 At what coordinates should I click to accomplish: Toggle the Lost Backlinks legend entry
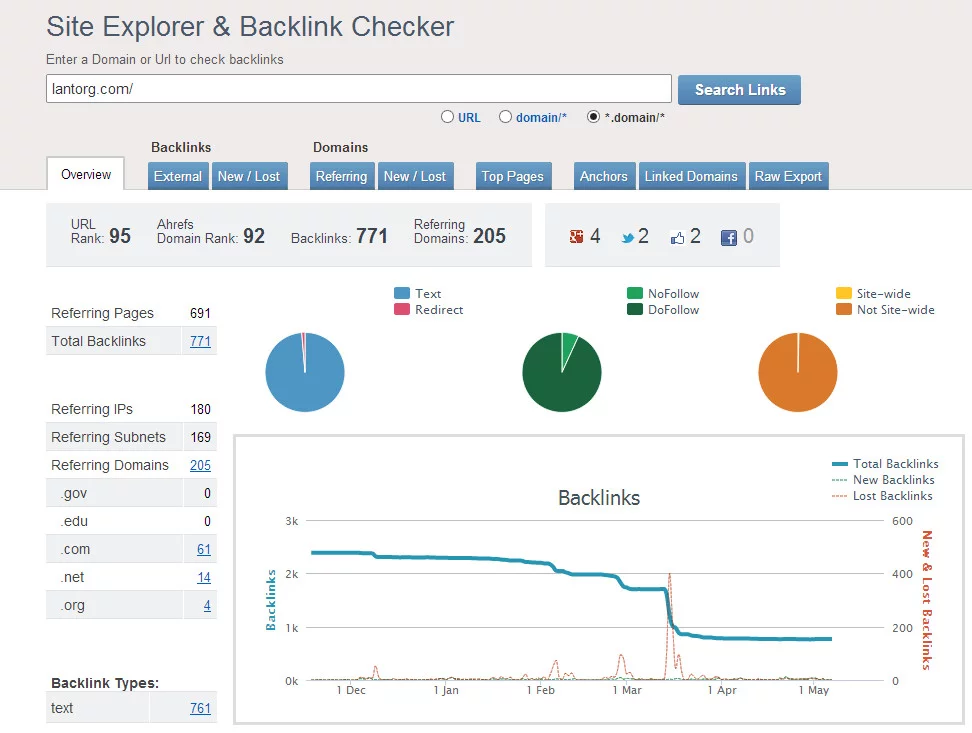(x=892, y=496)
